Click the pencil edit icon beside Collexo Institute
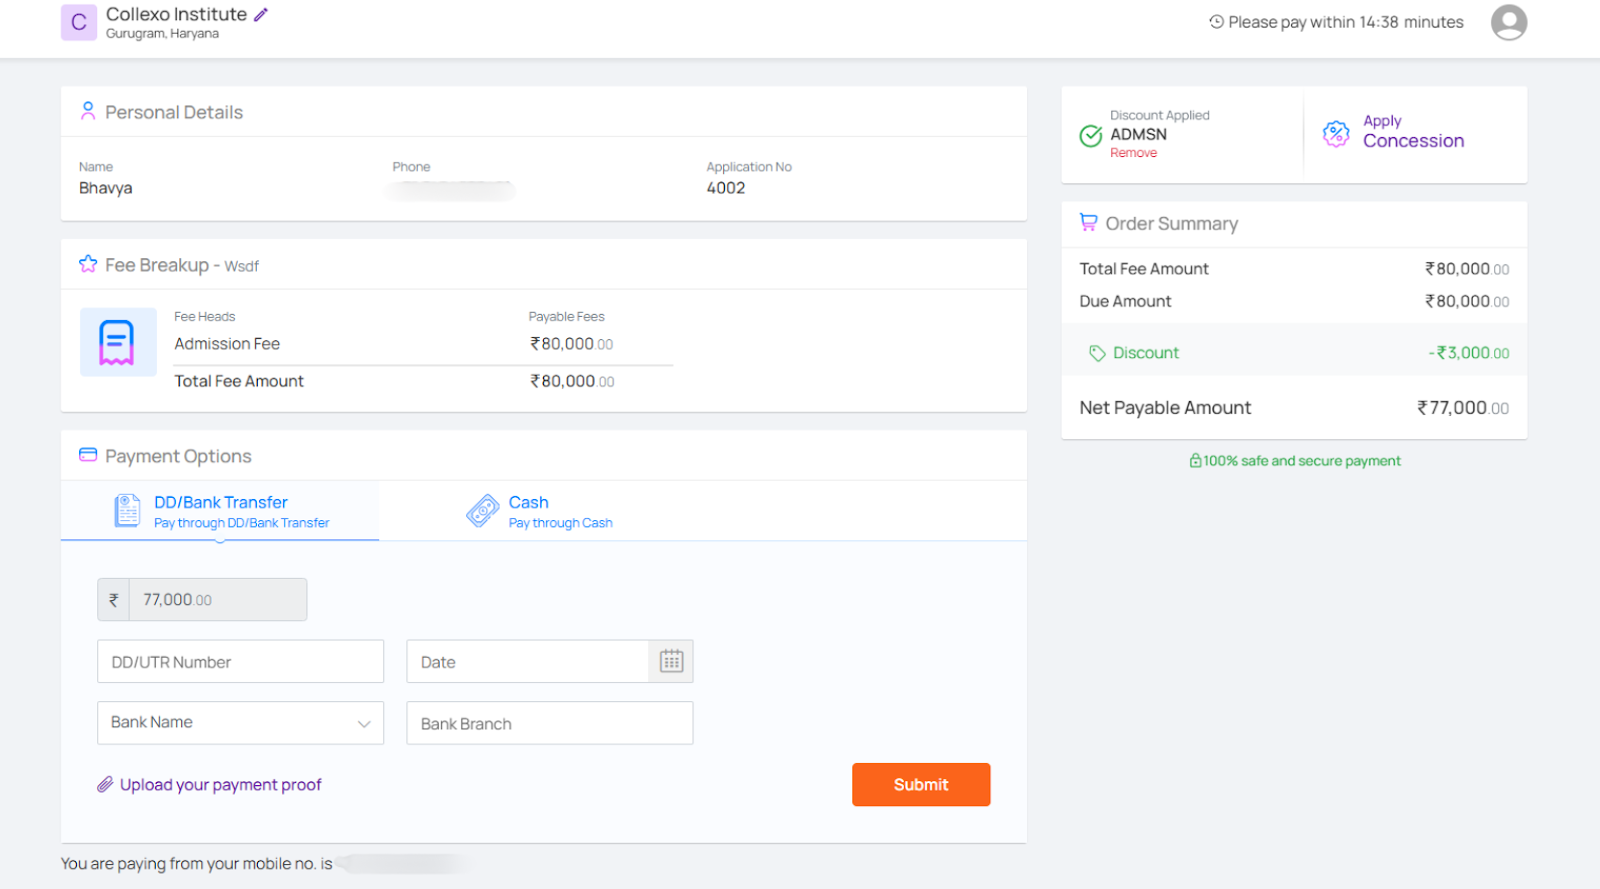1600x889 pixels. coord(261,15)
